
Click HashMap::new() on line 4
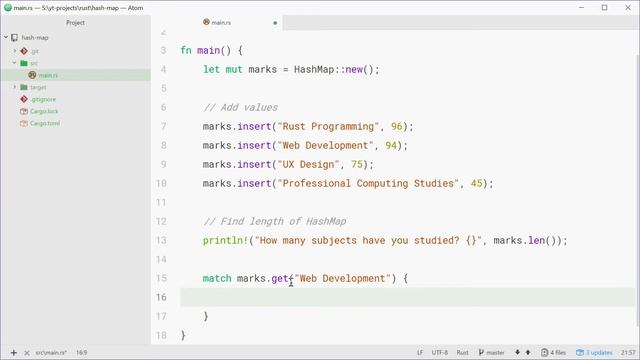click(337, 69)
